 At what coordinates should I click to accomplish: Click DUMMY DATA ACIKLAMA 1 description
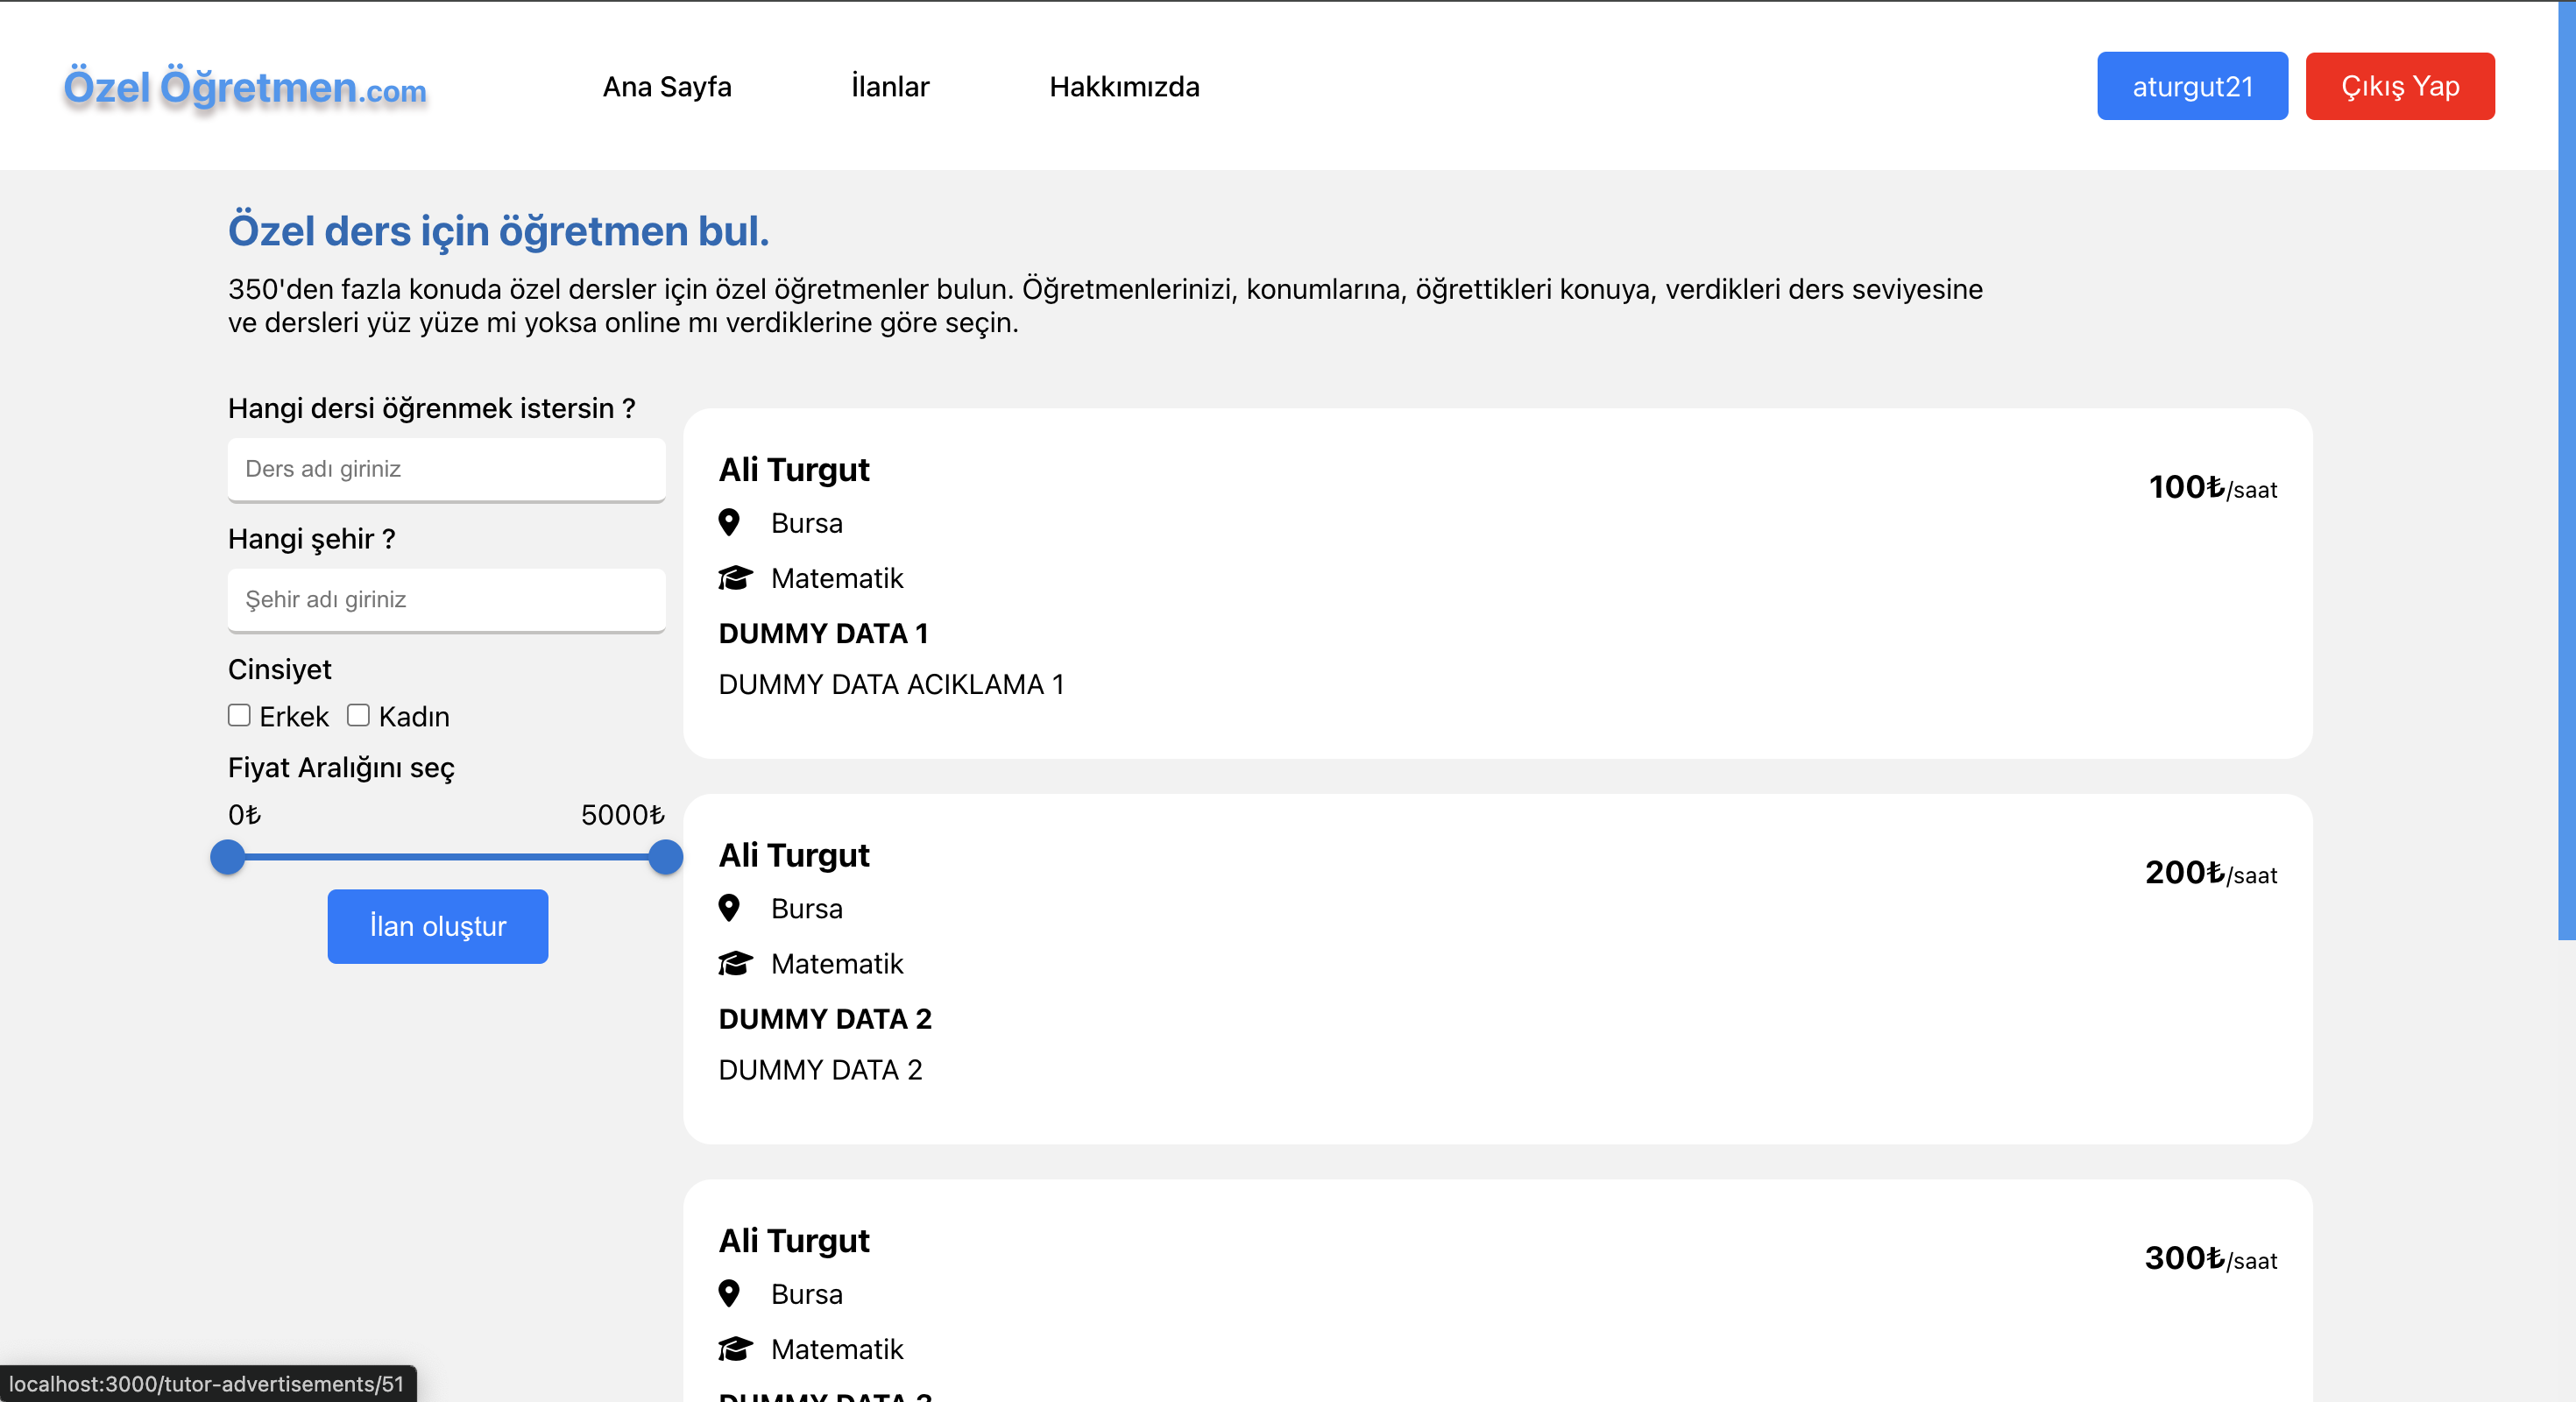coord(891,684)
